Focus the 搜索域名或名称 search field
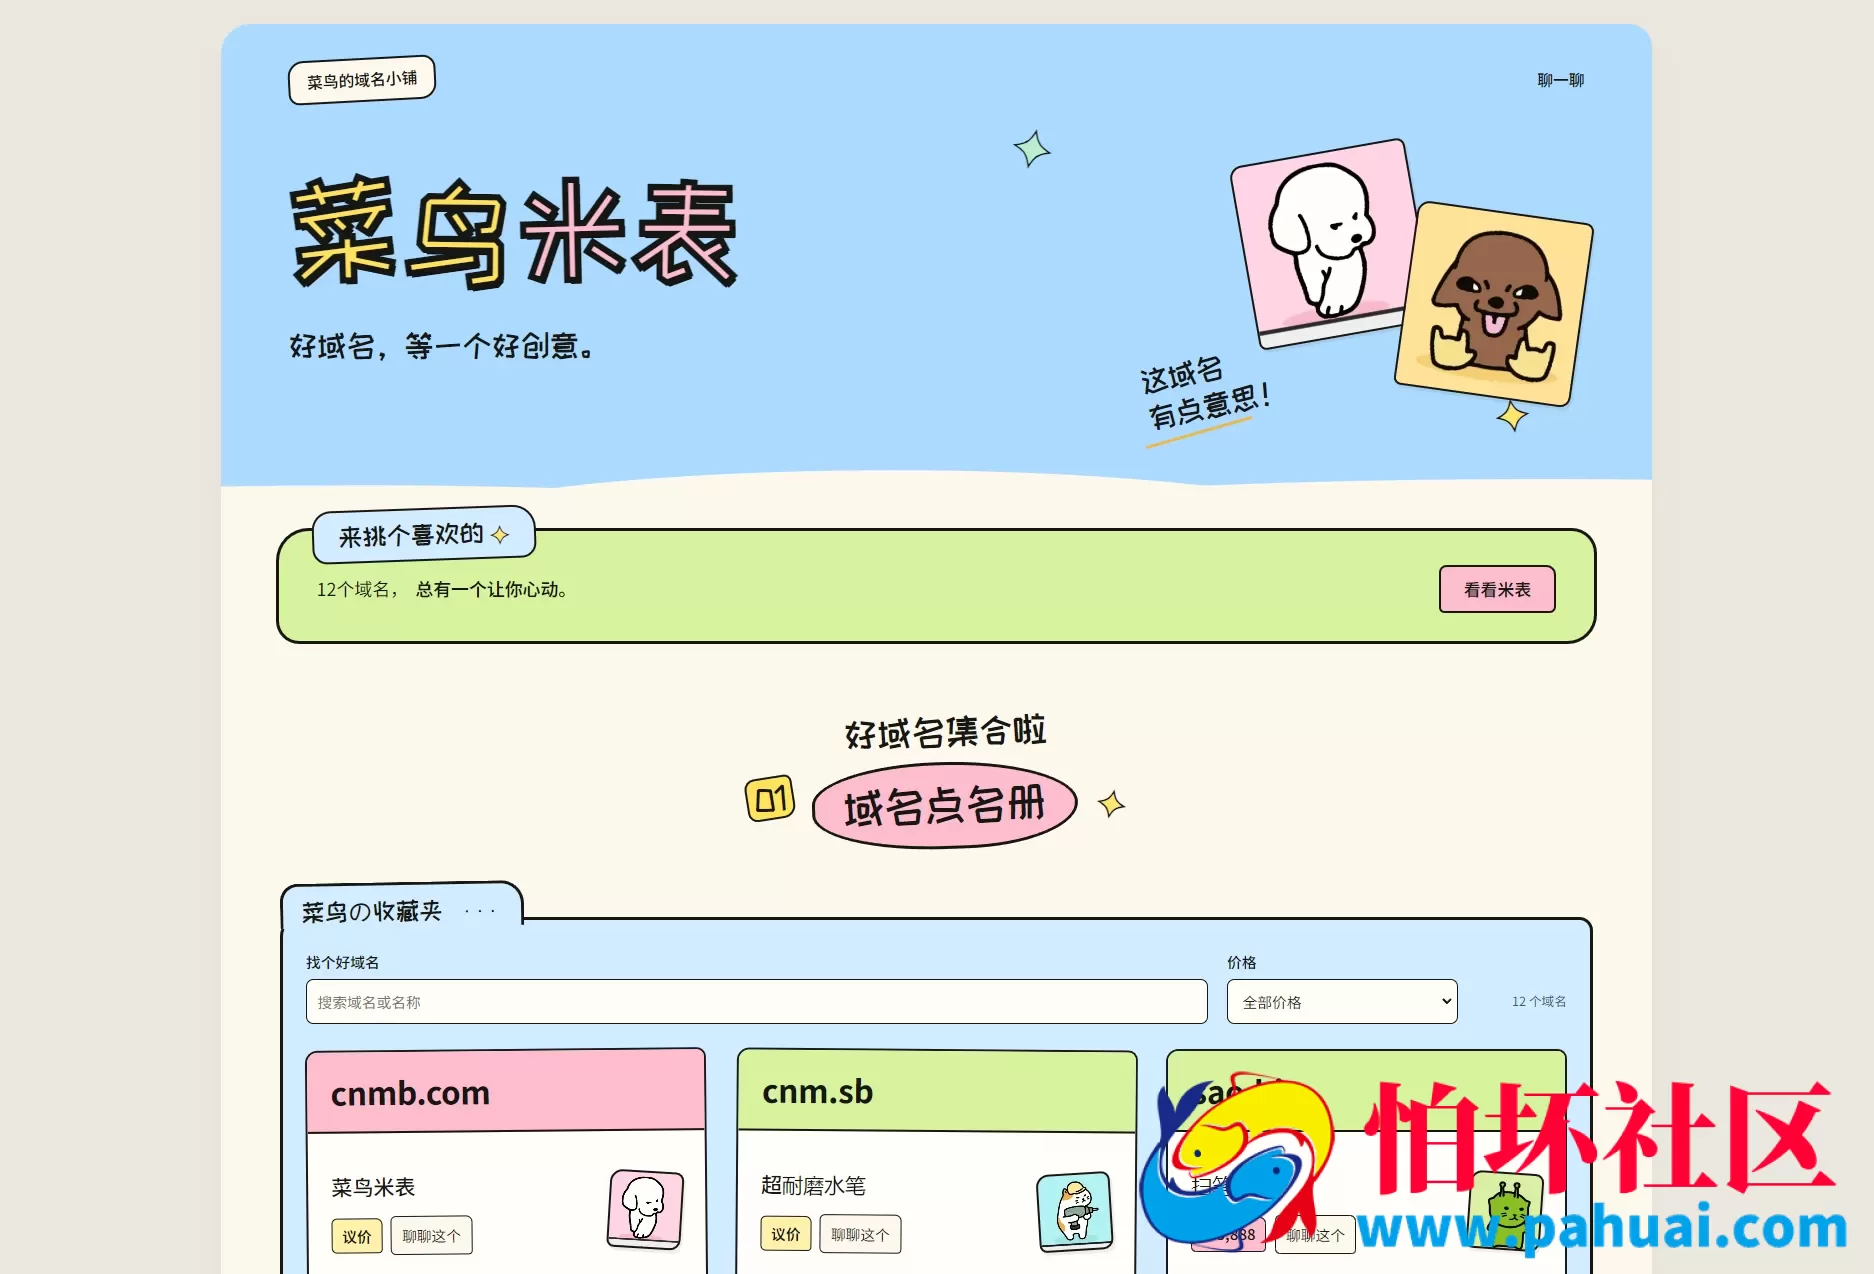The image size is (1874, 1274). pos(756,1001)
